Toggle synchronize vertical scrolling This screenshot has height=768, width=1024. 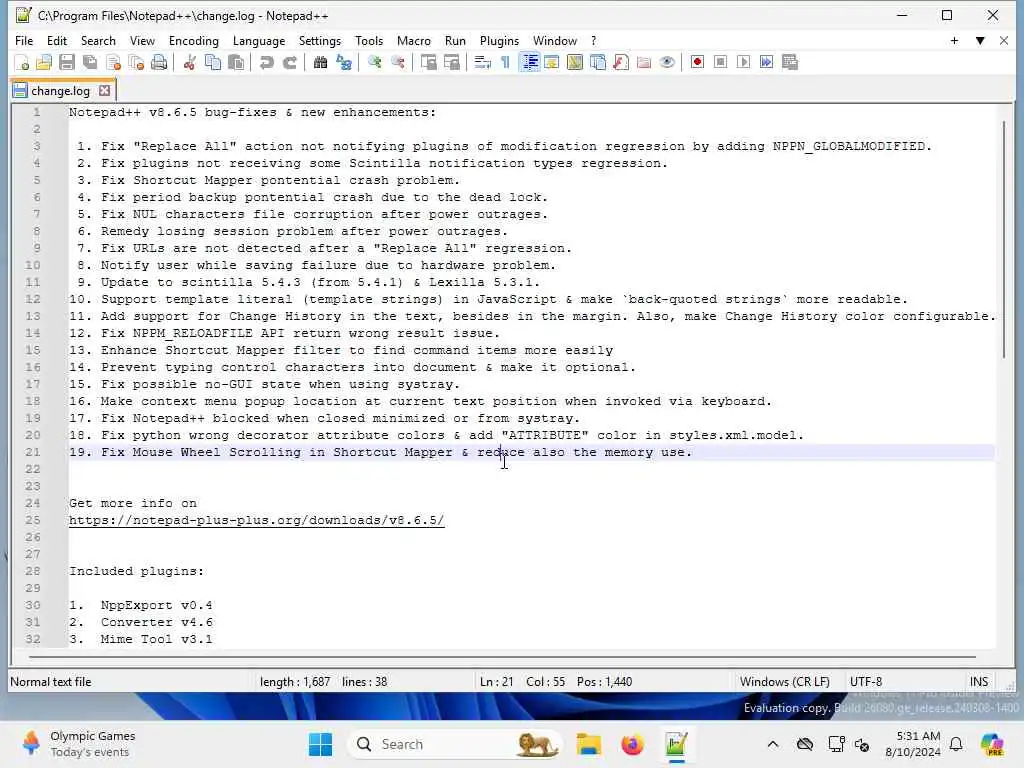(428, 63)
